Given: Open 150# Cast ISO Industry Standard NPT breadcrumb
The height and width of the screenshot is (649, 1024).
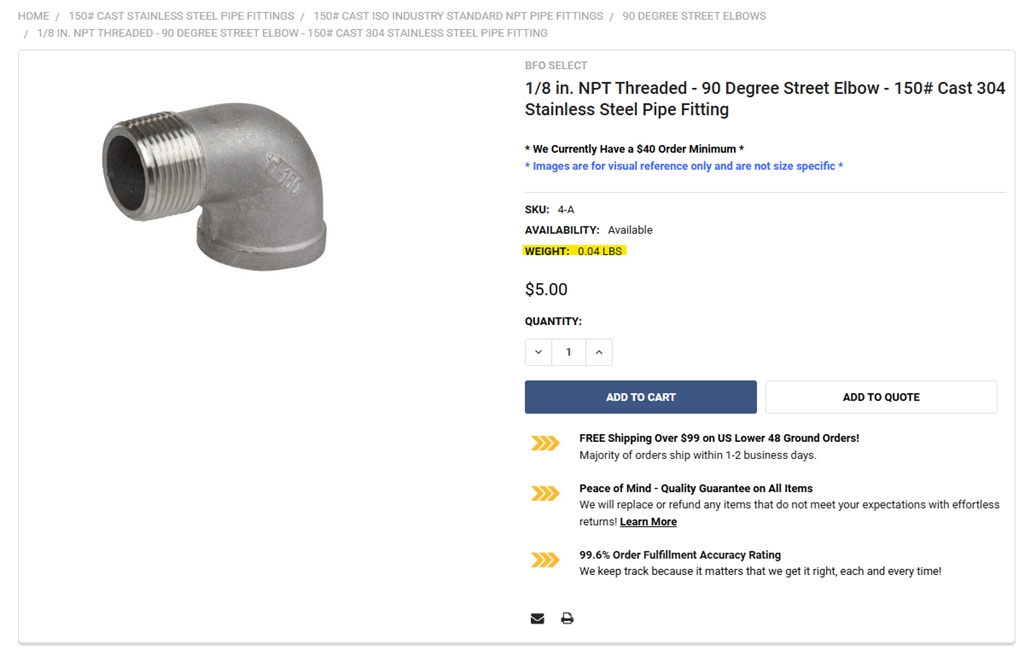Looking at the screenshot, I should coord(458,16).
